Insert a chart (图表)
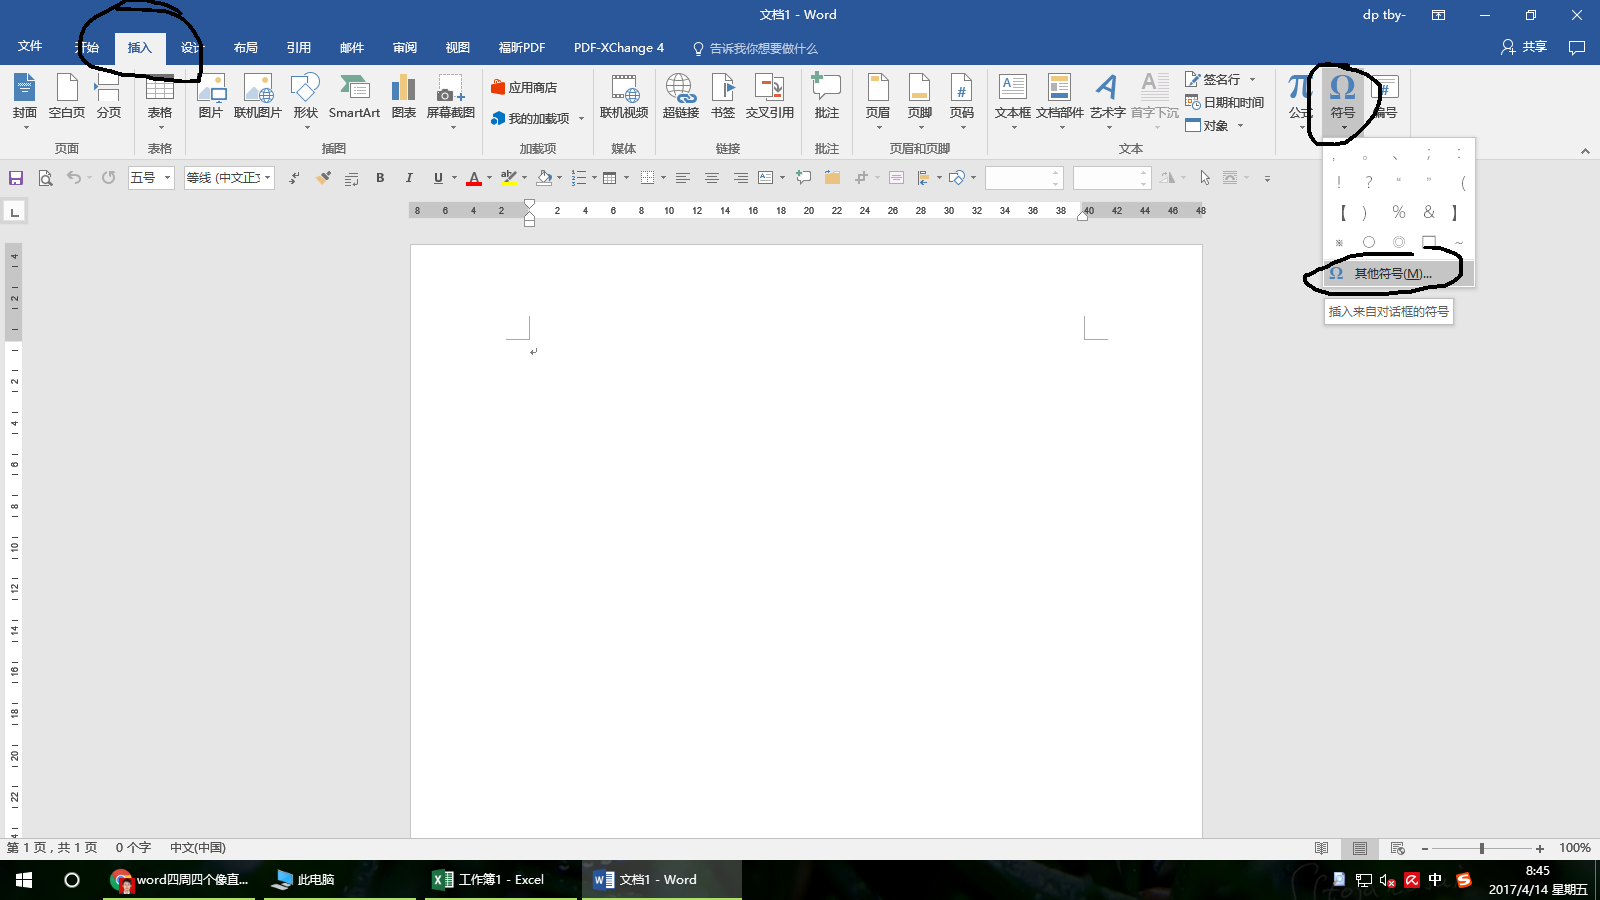The height and width of the screenshot is (900, 1600). pyautogui.click(x=404, y=98)
